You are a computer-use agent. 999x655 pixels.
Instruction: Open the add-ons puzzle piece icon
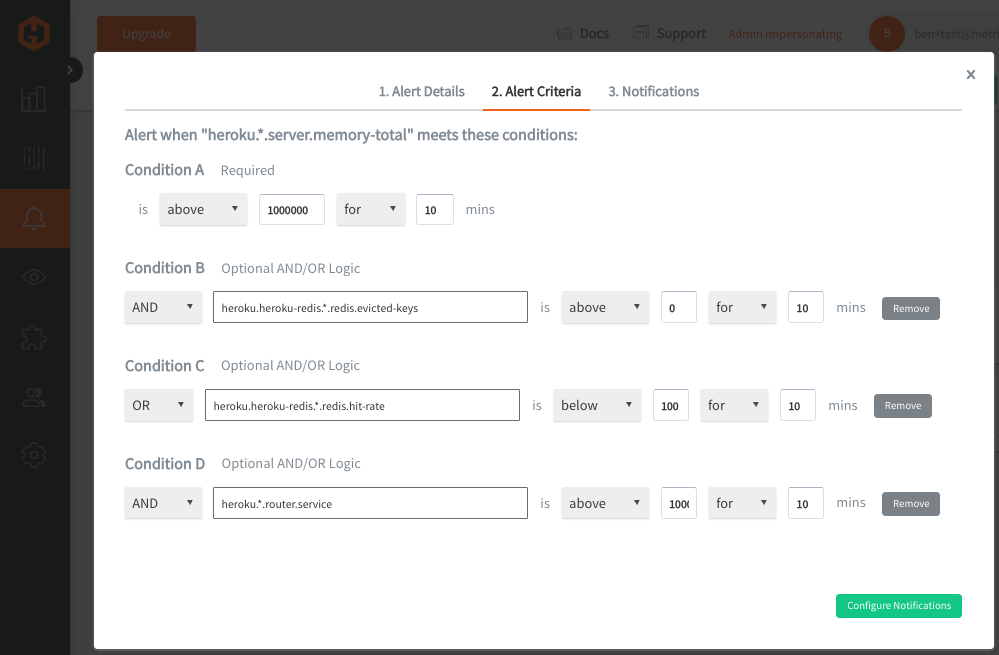34,338
